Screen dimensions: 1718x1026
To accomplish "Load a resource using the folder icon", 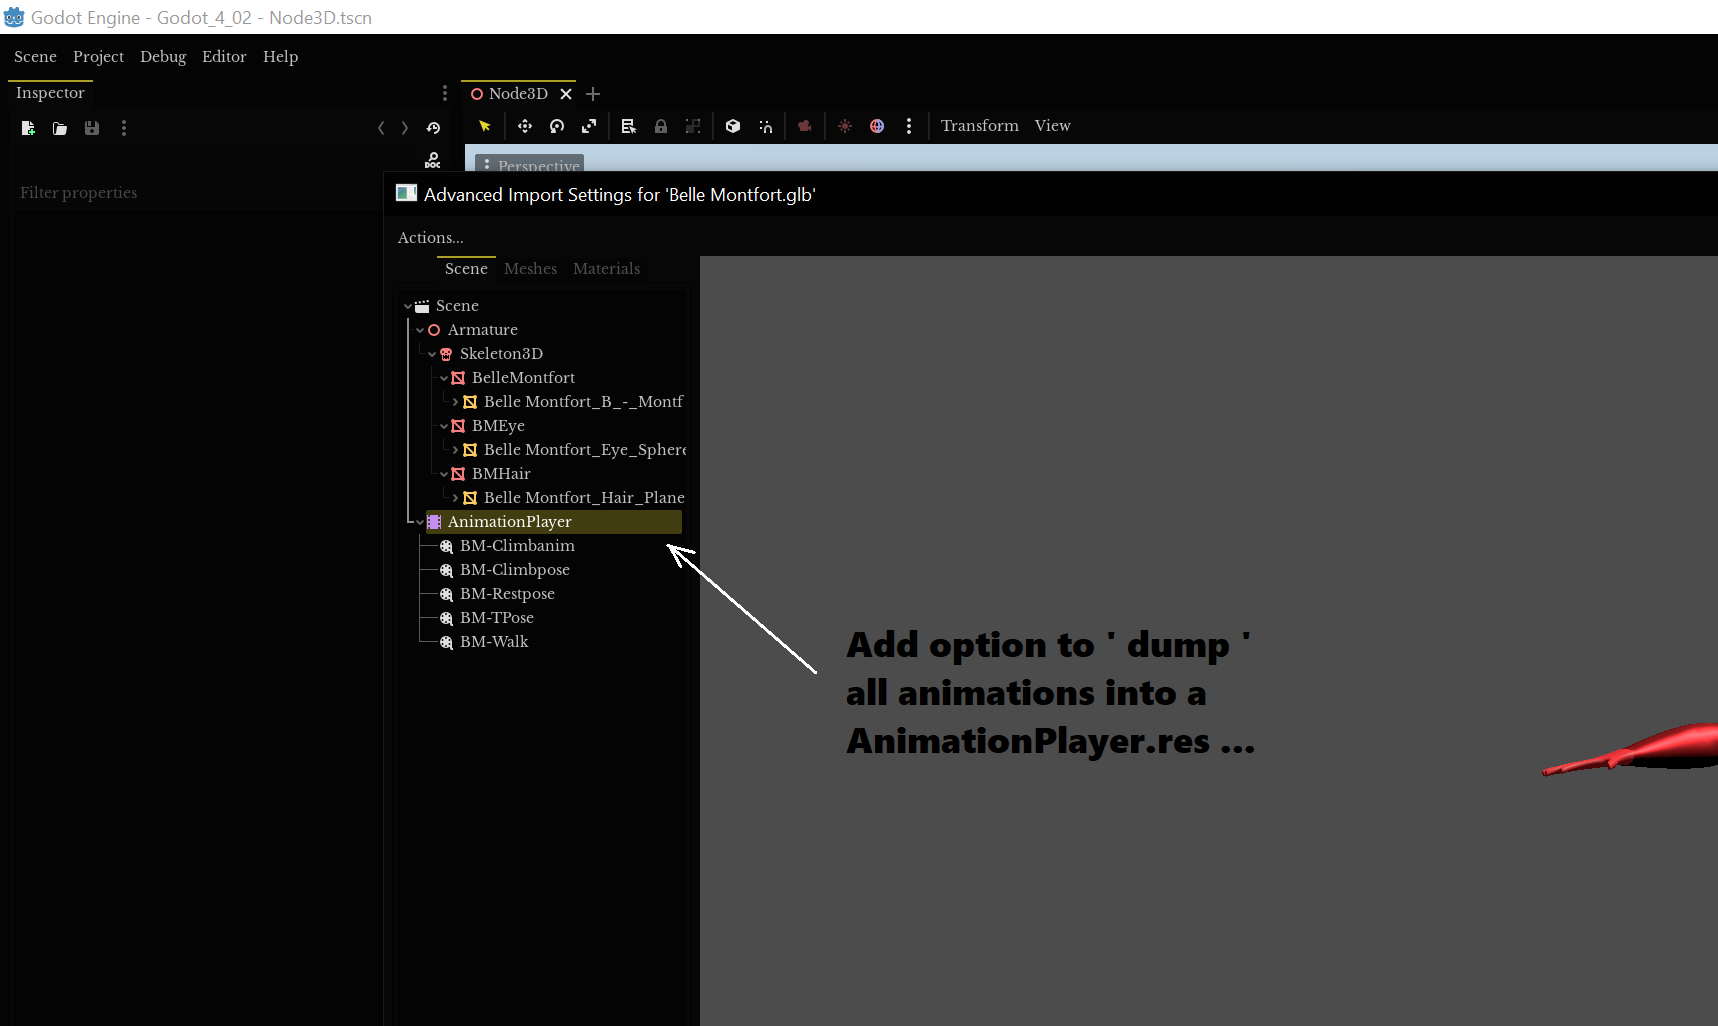I will (x=59, y=128).
